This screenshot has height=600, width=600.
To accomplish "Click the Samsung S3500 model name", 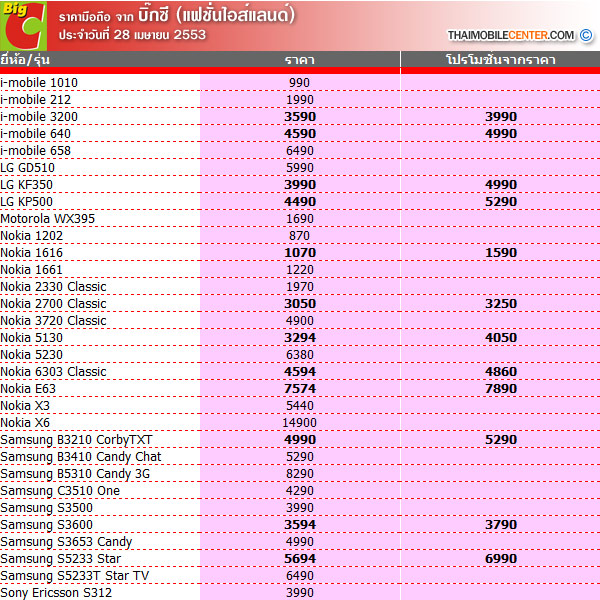I will click(46, 508).
